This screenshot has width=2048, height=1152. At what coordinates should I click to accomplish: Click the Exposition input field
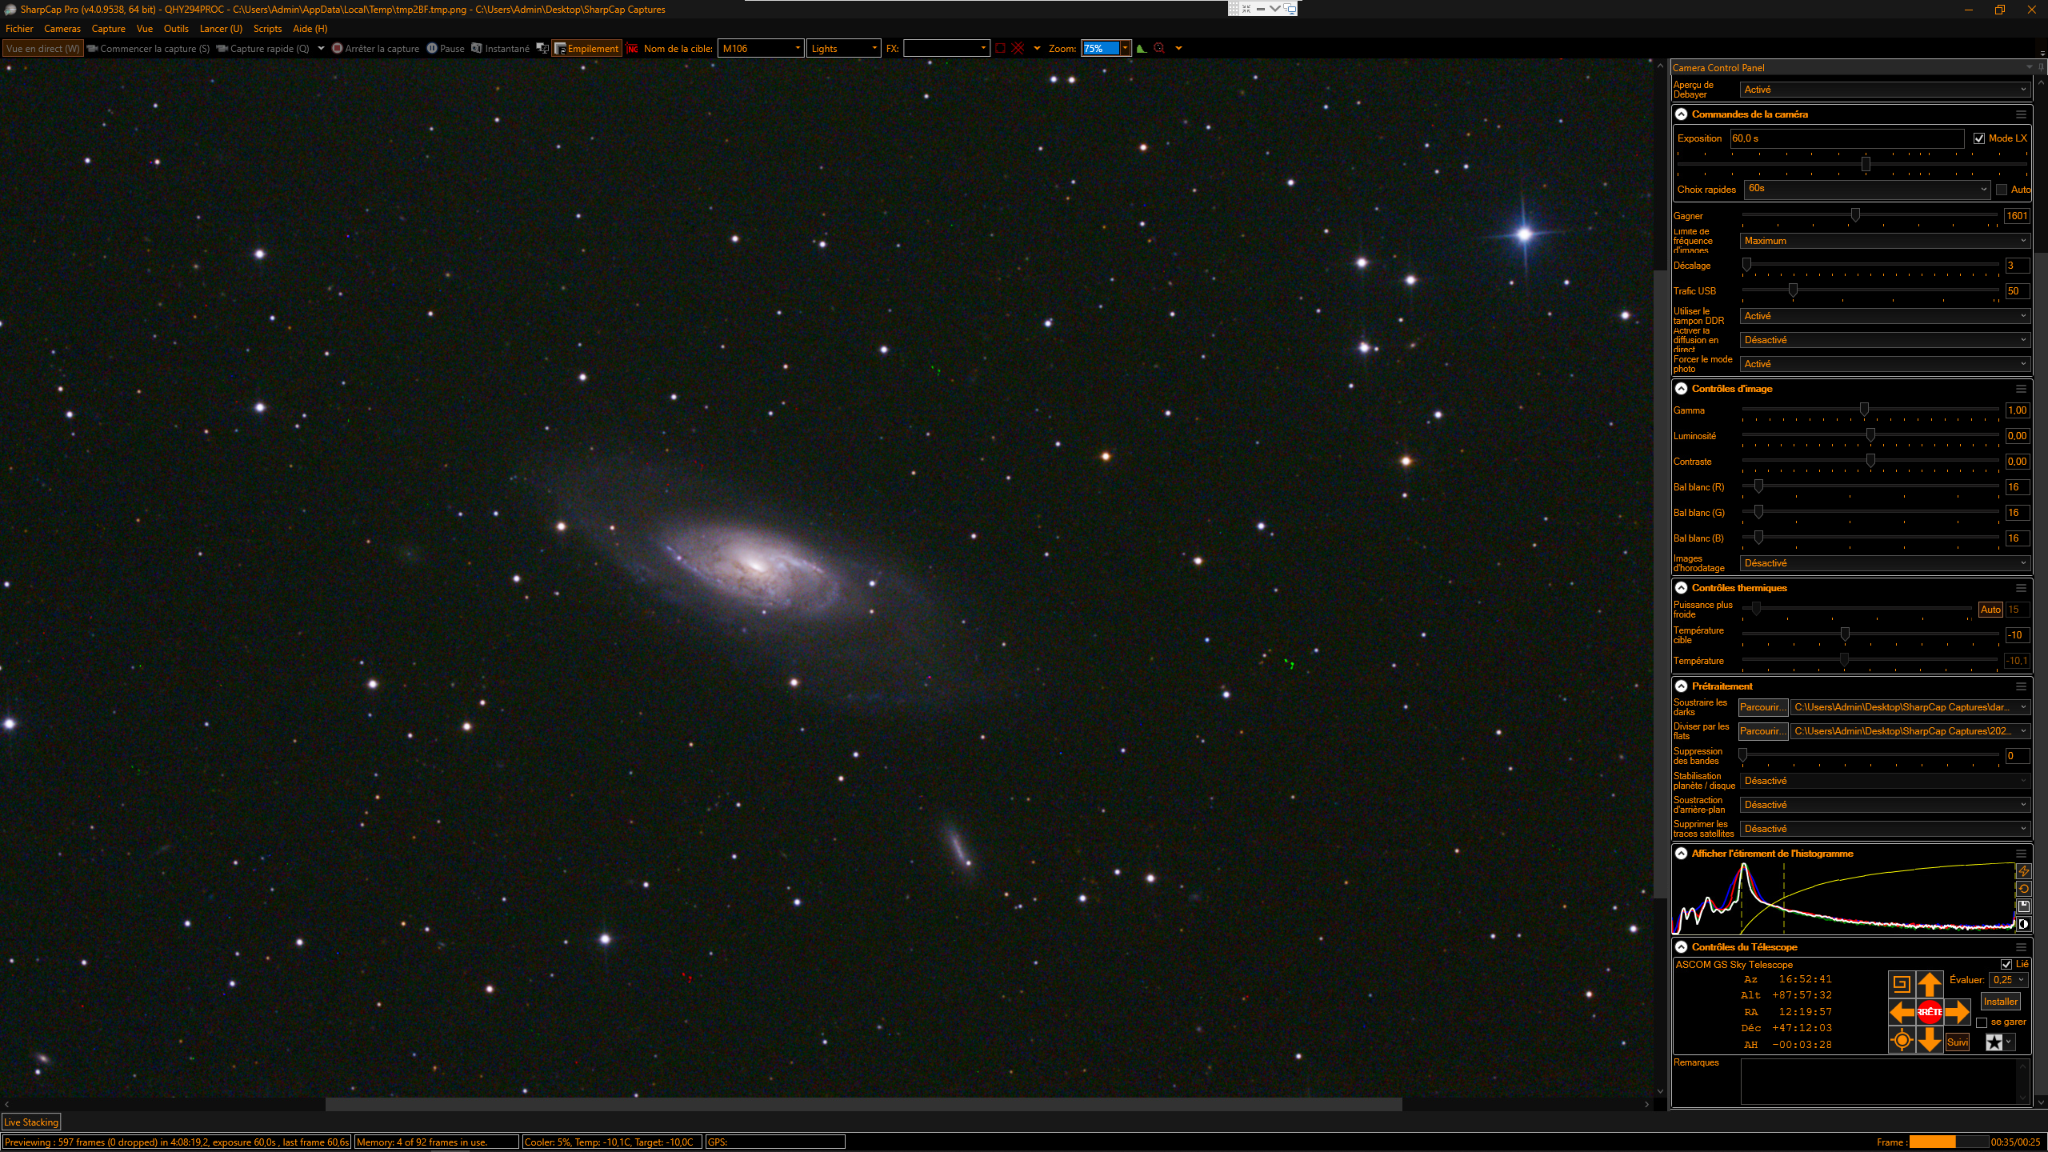click(1846, 138)
